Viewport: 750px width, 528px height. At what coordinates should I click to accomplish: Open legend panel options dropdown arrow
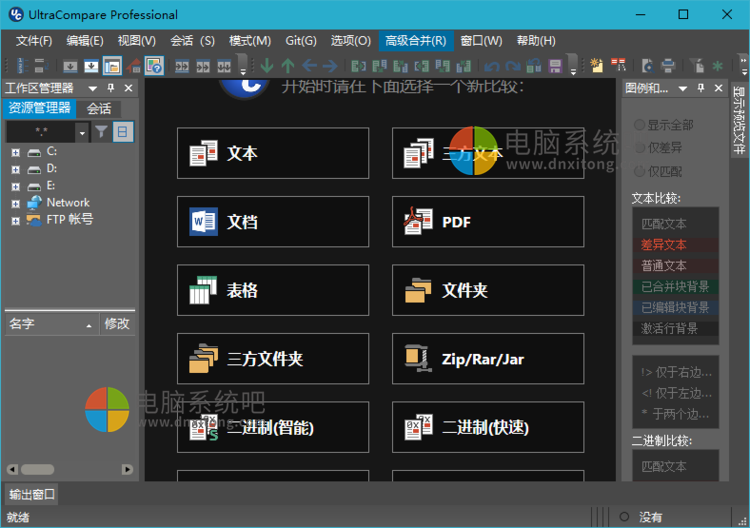(x=683, y=88)
